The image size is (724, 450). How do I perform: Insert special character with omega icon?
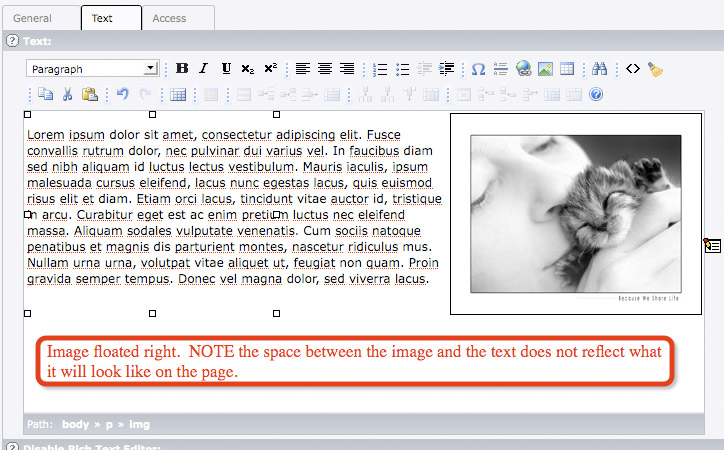pyautogui.click(x=478, y=69)
